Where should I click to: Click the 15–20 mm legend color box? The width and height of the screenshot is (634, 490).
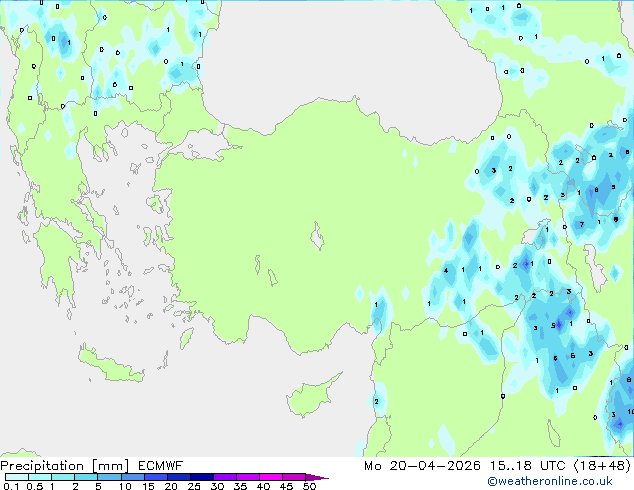click(155, 477)
